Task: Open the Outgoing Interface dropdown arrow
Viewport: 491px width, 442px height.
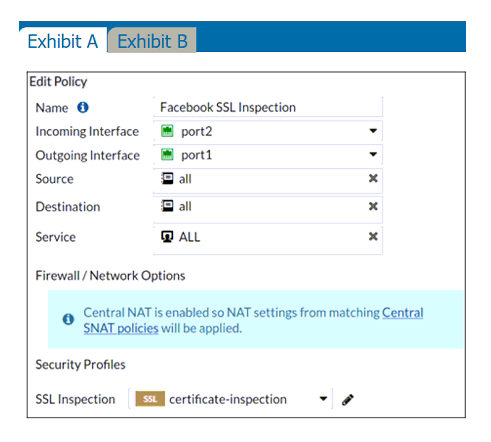Action: [373, 154]
